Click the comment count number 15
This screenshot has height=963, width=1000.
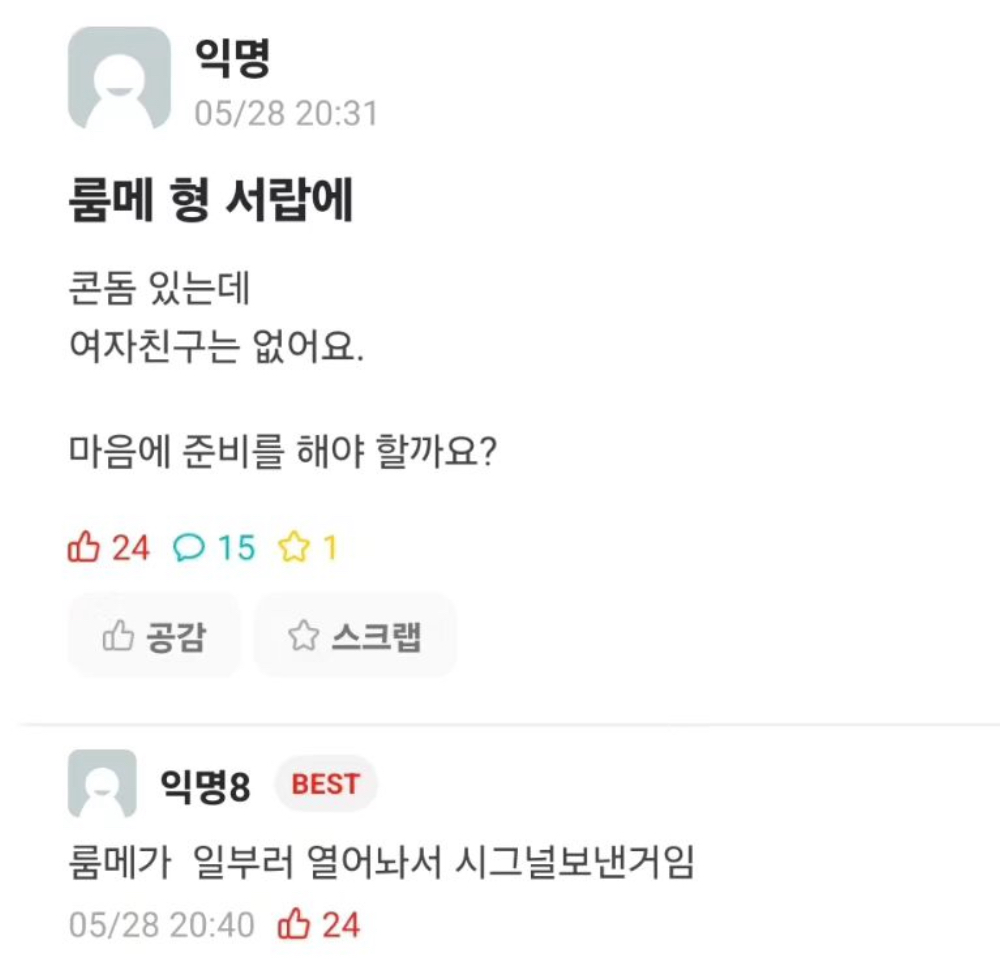237,547
